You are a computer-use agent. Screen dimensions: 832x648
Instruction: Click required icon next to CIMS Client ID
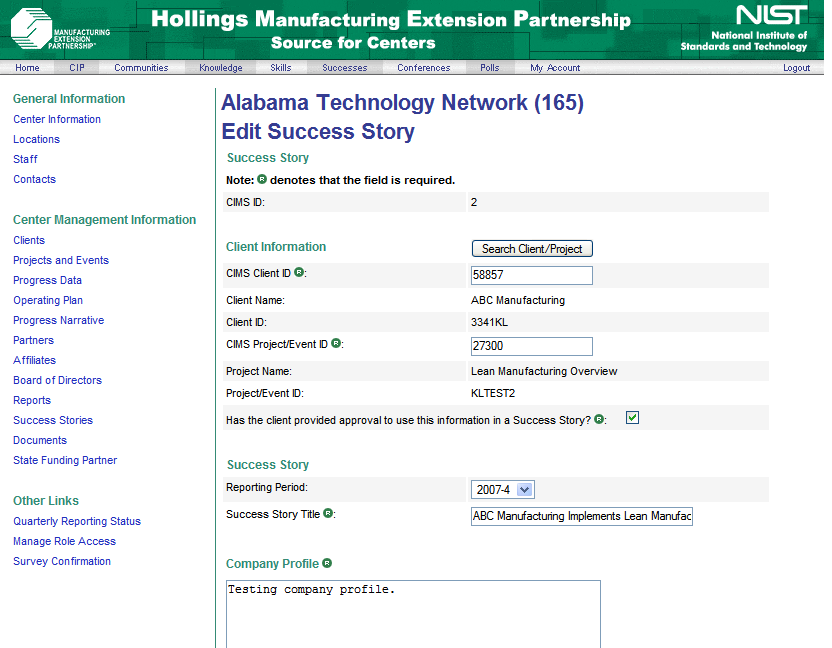tap(299, 272)
